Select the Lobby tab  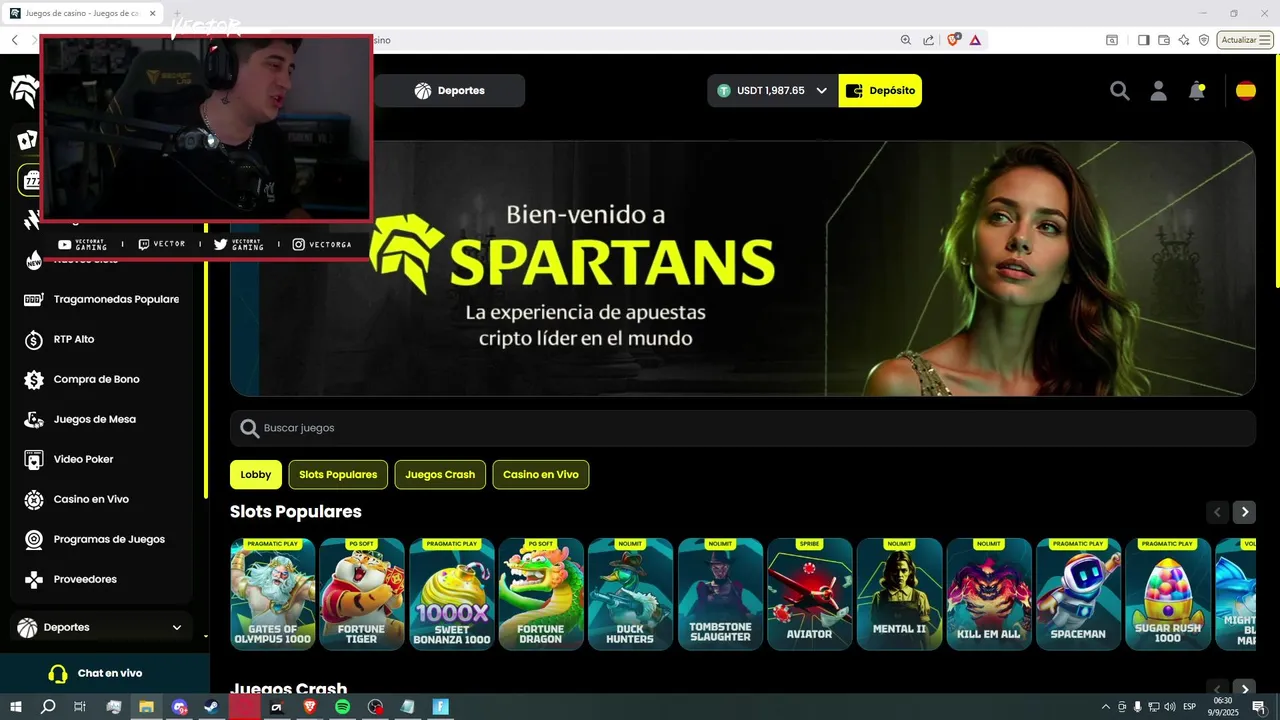coord(256,475)
